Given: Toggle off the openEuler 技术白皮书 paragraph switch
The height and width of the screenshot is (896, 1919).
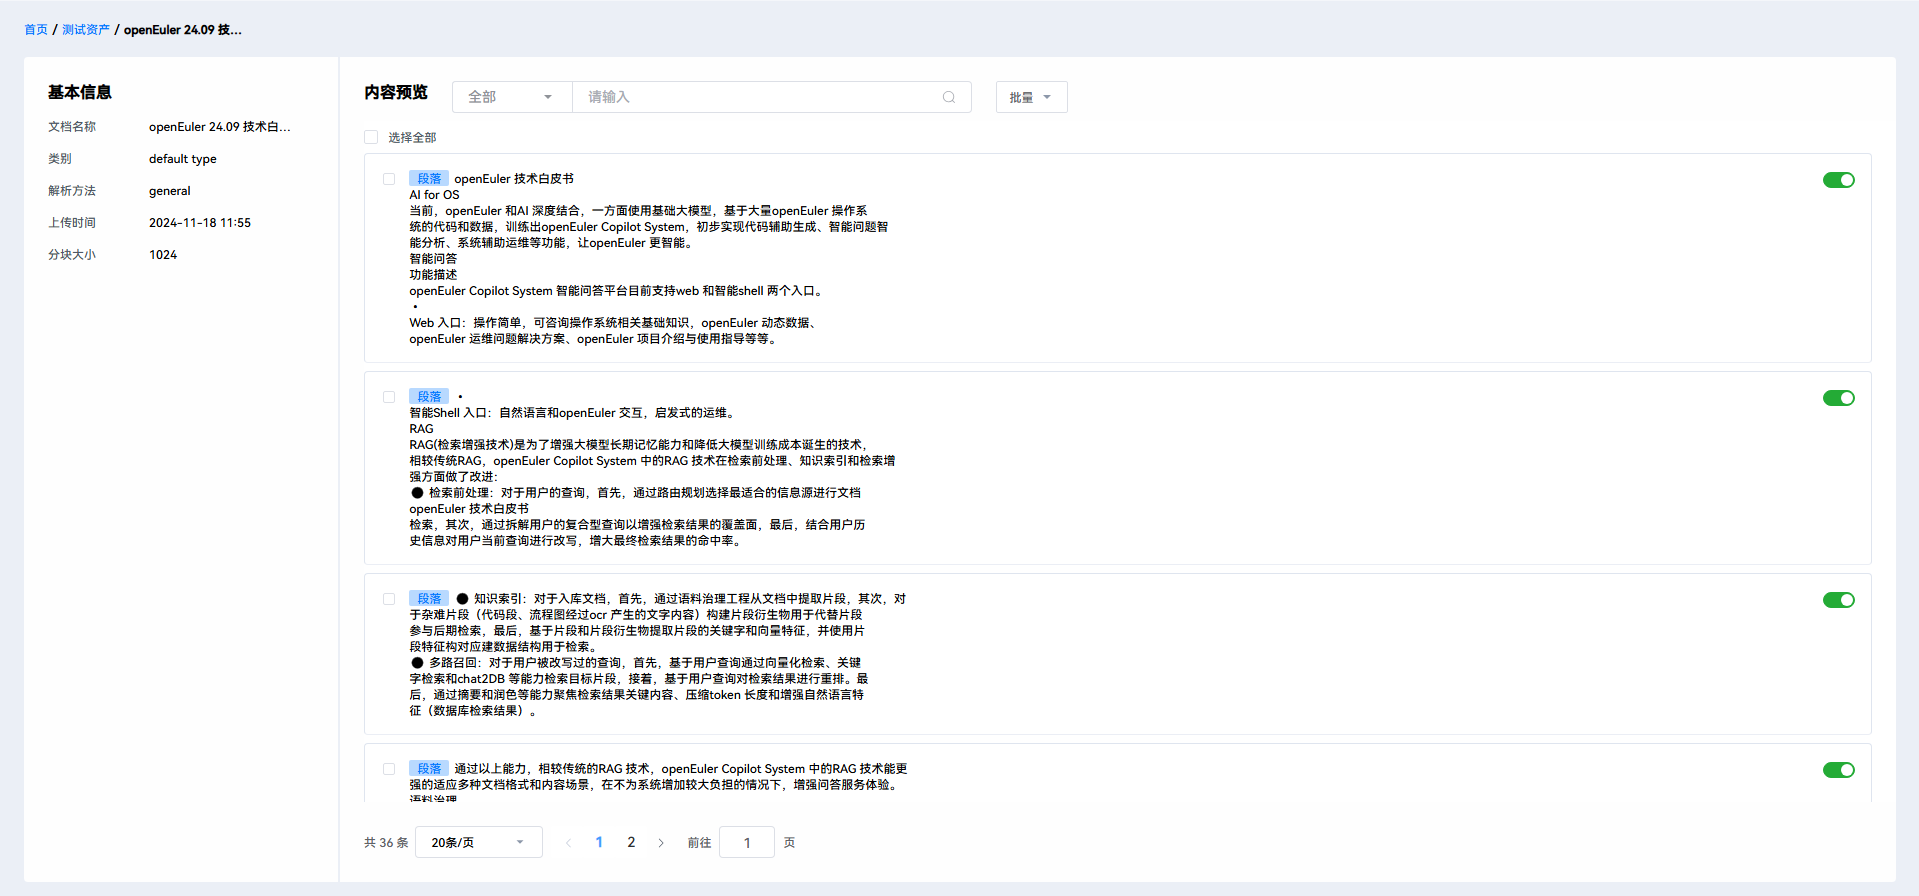Looking at the screenshot, I should (1838, 180).
